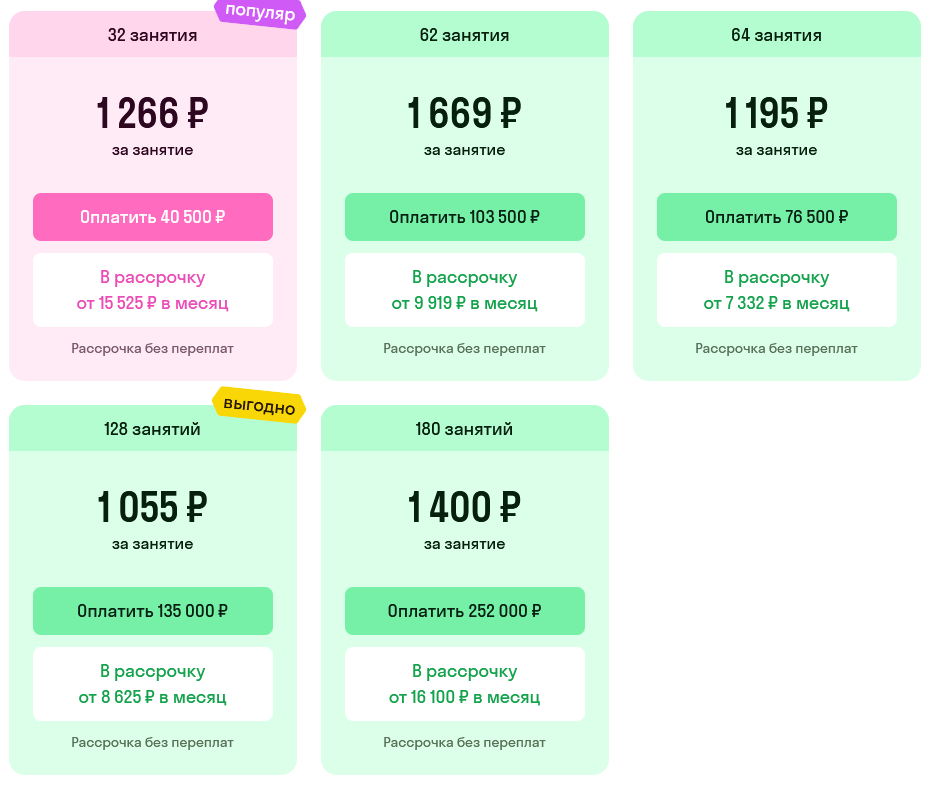Click Рассрочка без переплат under 64 занятия
The height and width of the screenshot is (785, 932).
[x=776, y=348]
